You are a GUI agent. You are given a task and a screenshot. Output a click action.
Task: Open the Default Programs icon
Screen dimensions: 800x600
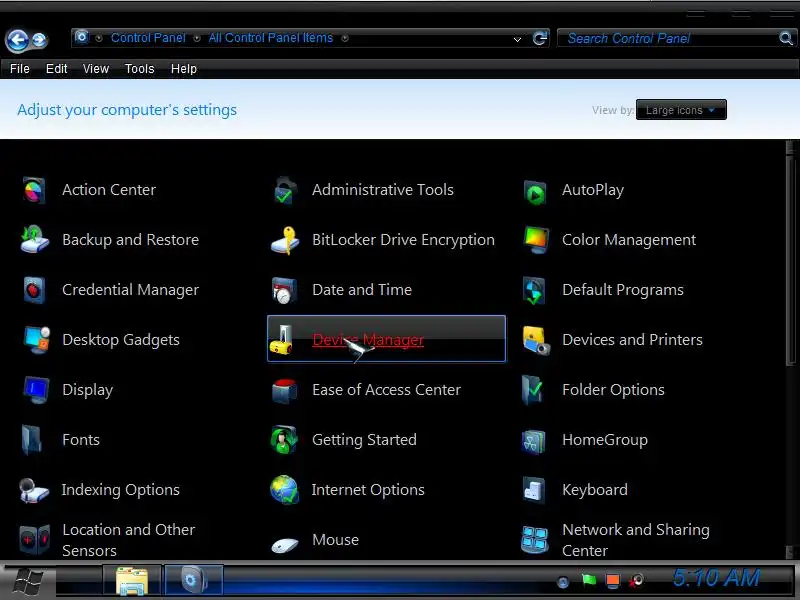click(x=534, y=290)
